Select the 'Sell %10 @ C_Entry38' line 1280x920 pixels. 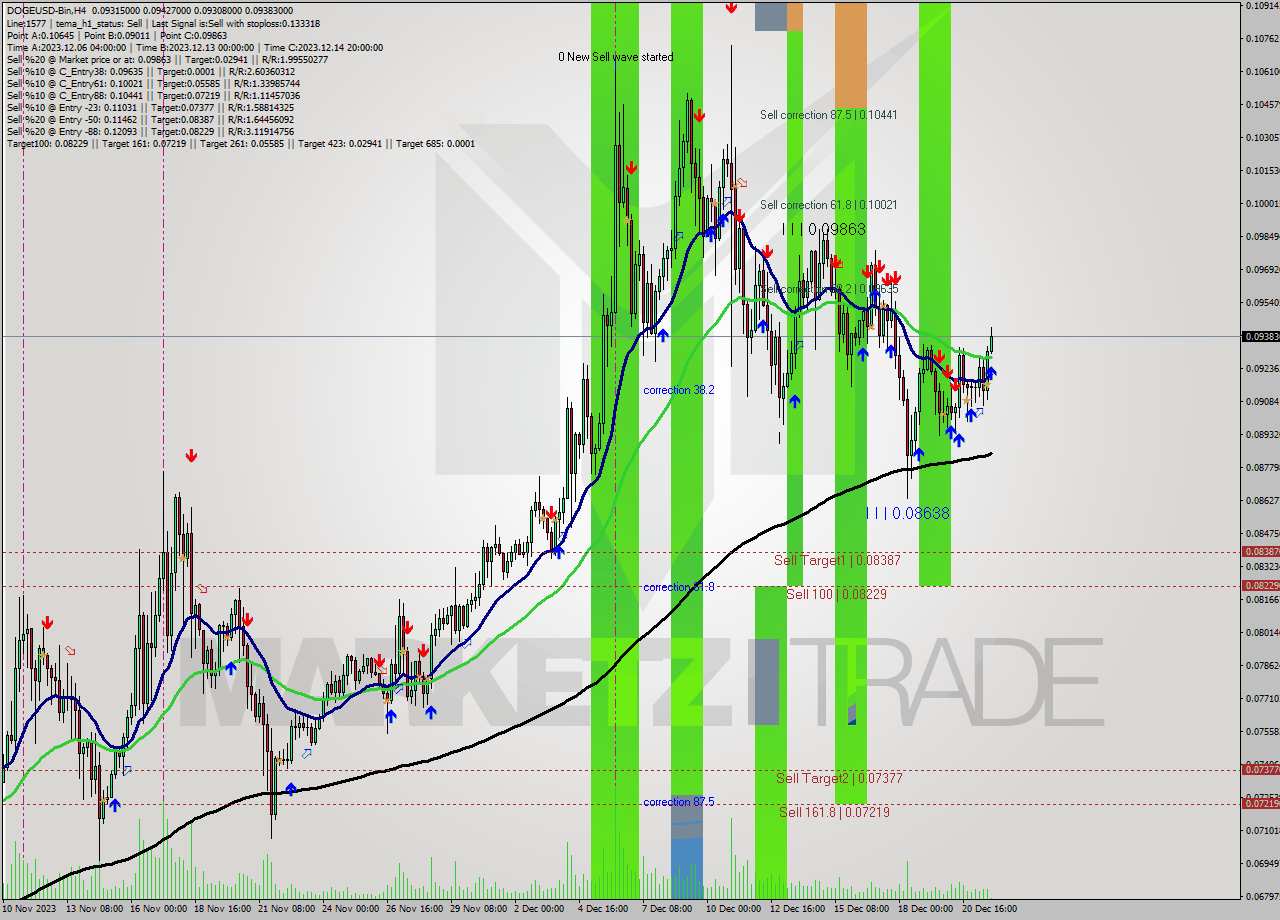(151, 71)
